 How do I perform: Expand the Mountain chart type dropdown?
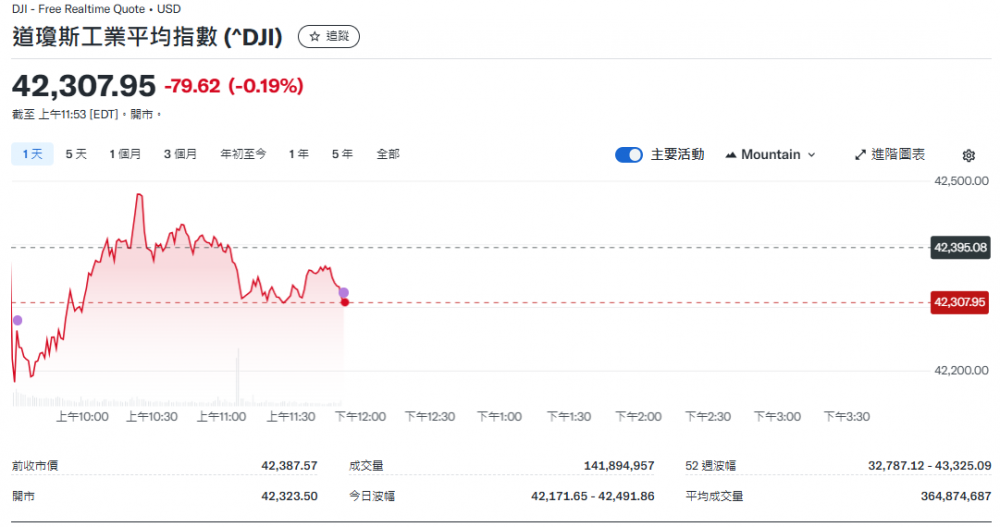771,155
